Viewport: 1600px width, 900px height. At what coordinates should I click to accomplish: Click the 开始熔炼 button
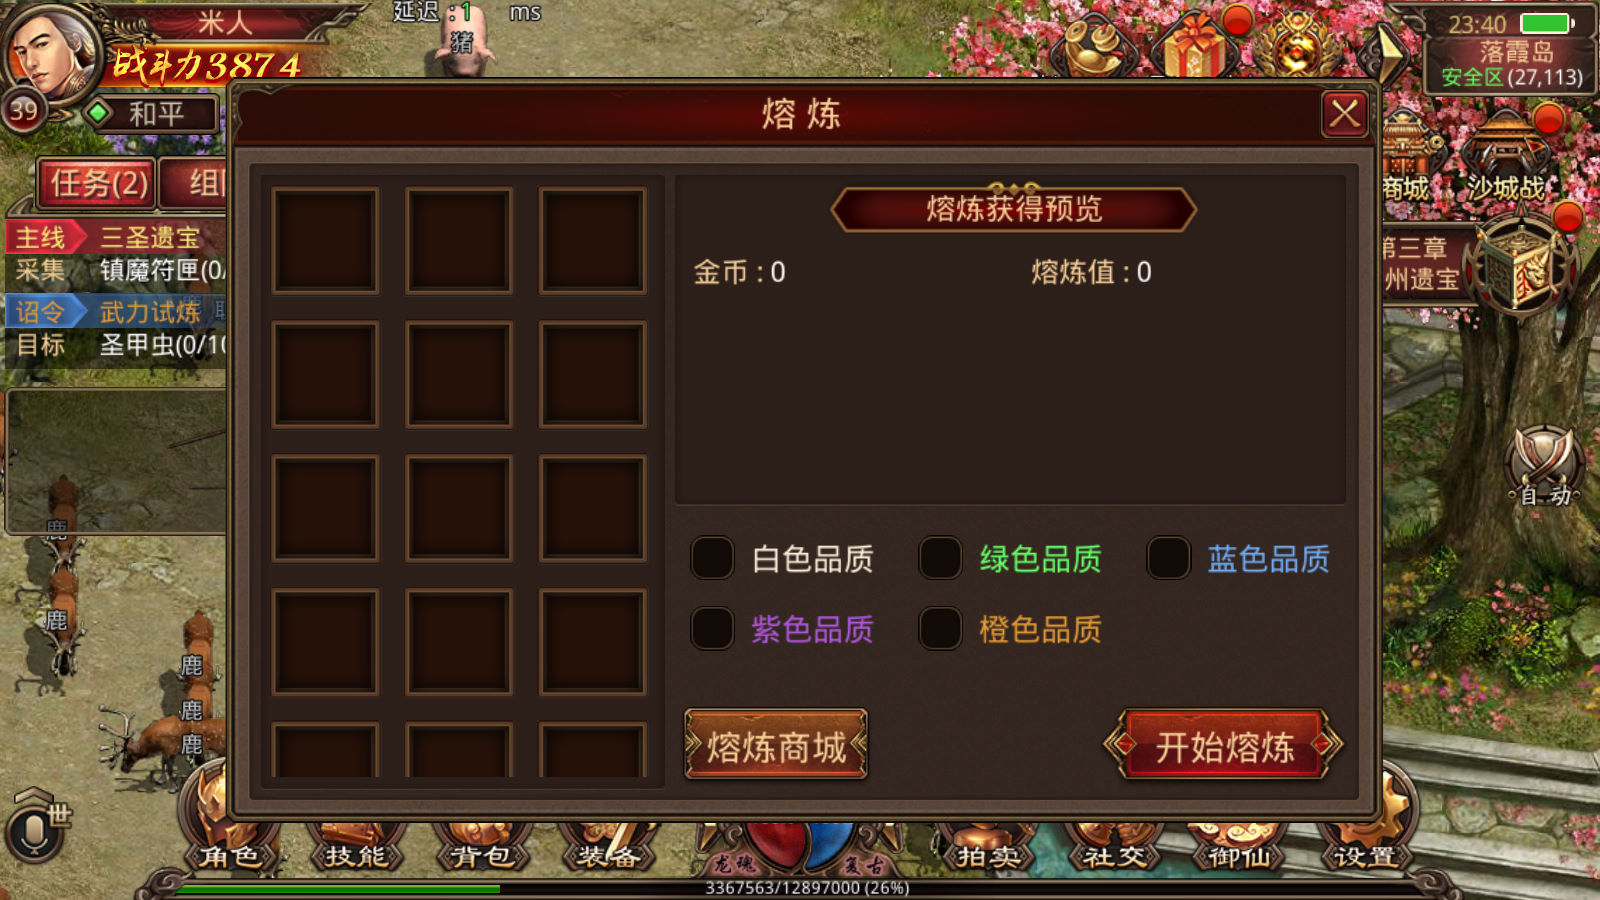tap(1224, 745)
